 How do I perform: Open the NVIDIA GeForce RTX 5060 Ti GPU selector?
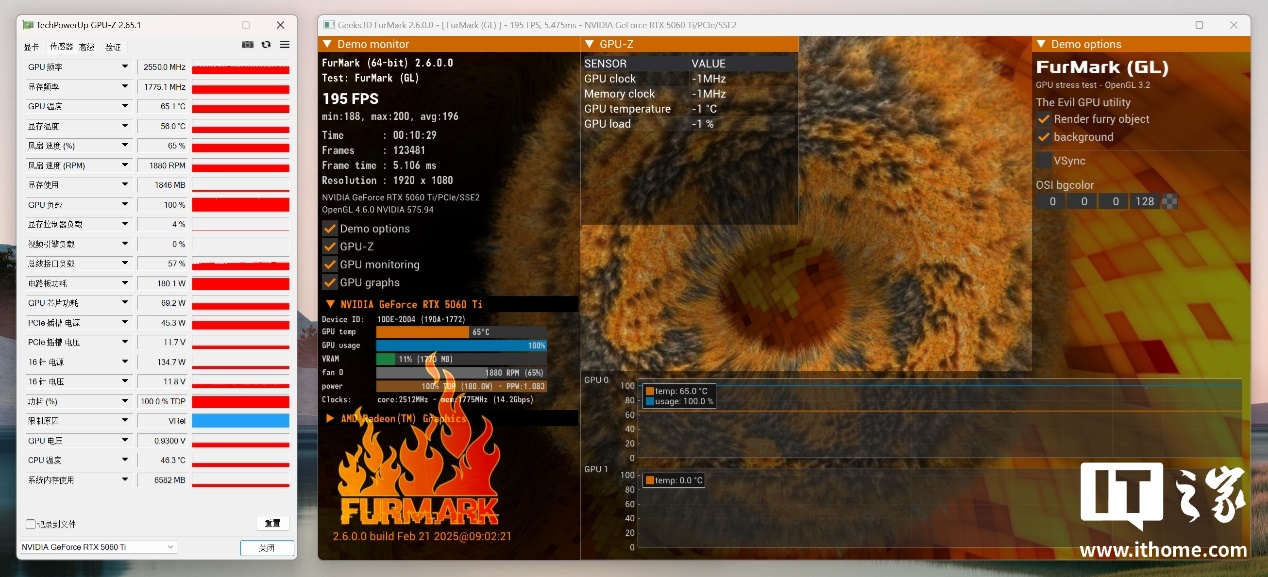pyautogui.click(x=98, y=547)
